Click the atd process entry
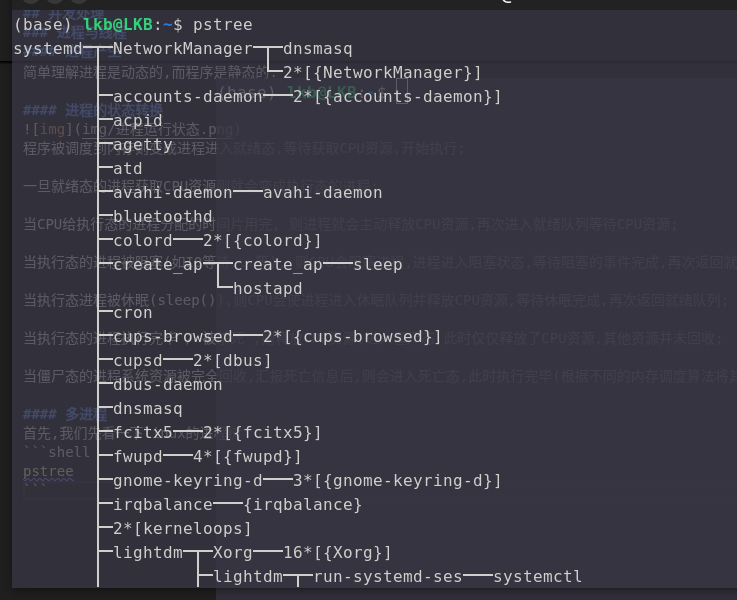The image size is (737, 600). pyautogui.click(x=127, y=169)
